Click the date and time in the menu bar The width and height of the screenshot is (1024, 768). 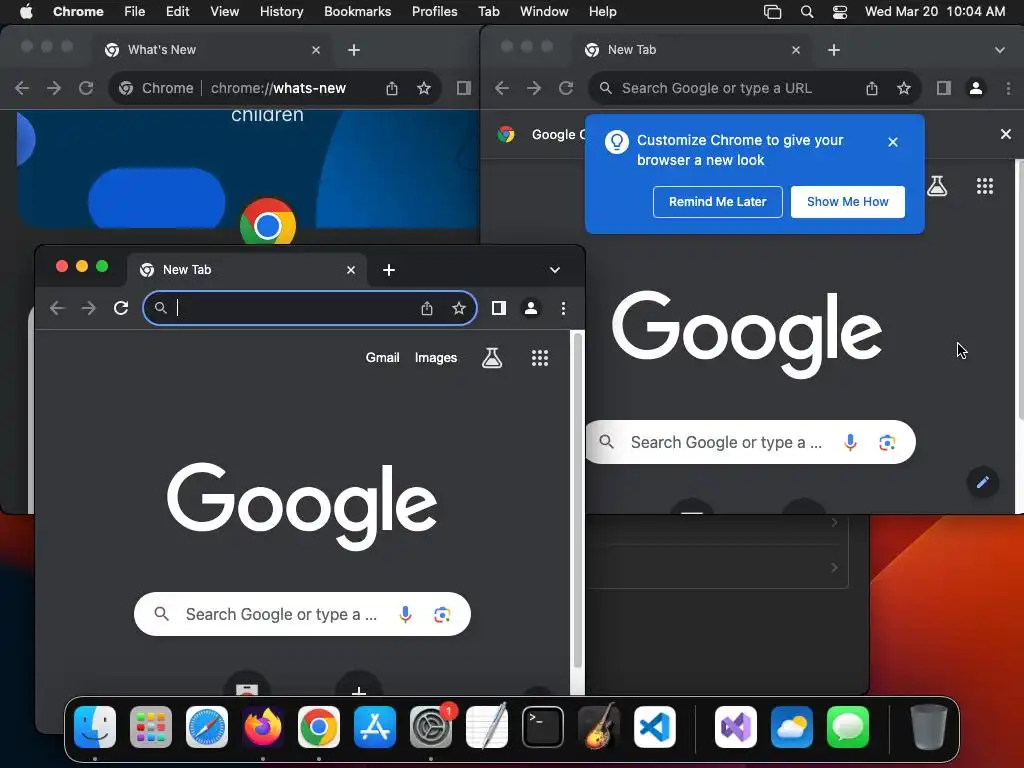[x=935, y=12]
